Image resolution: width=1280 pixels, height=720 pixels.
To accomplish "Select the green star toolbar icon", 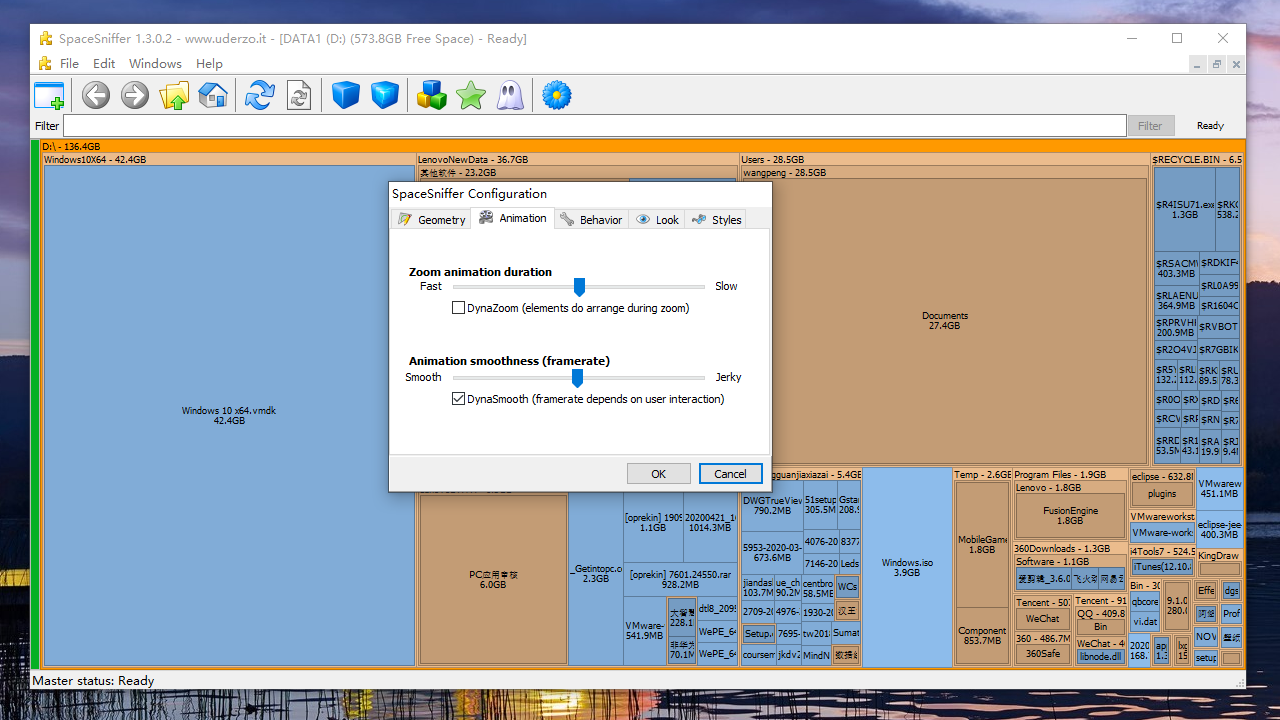I will pos(470,95).
